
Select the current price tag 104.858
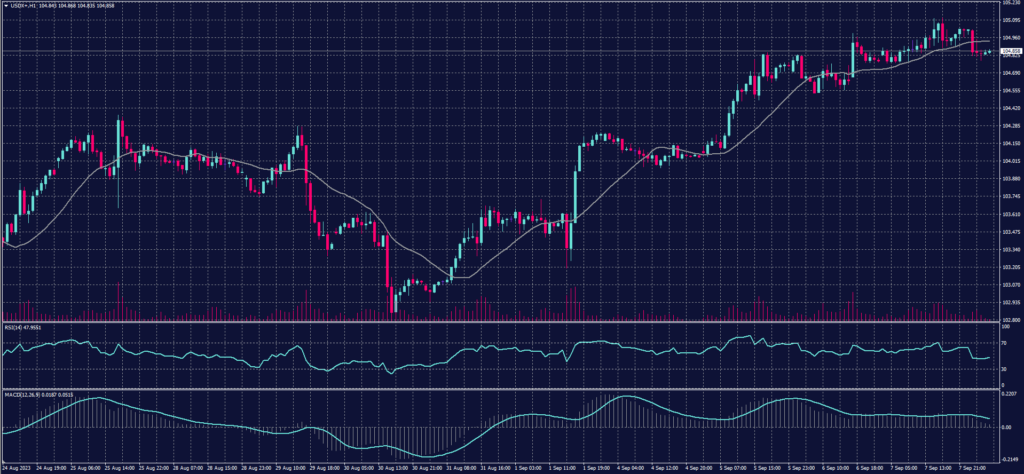(1012, 49)
